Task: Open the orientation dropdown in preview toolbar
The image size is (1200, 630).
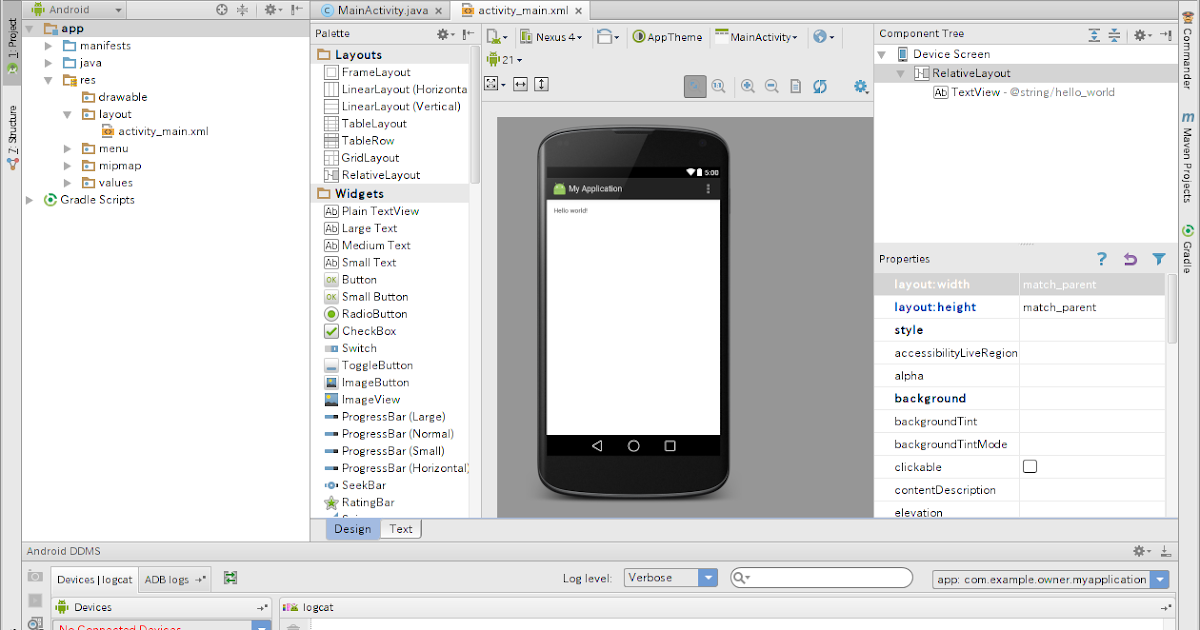Action: click(608, 37)
